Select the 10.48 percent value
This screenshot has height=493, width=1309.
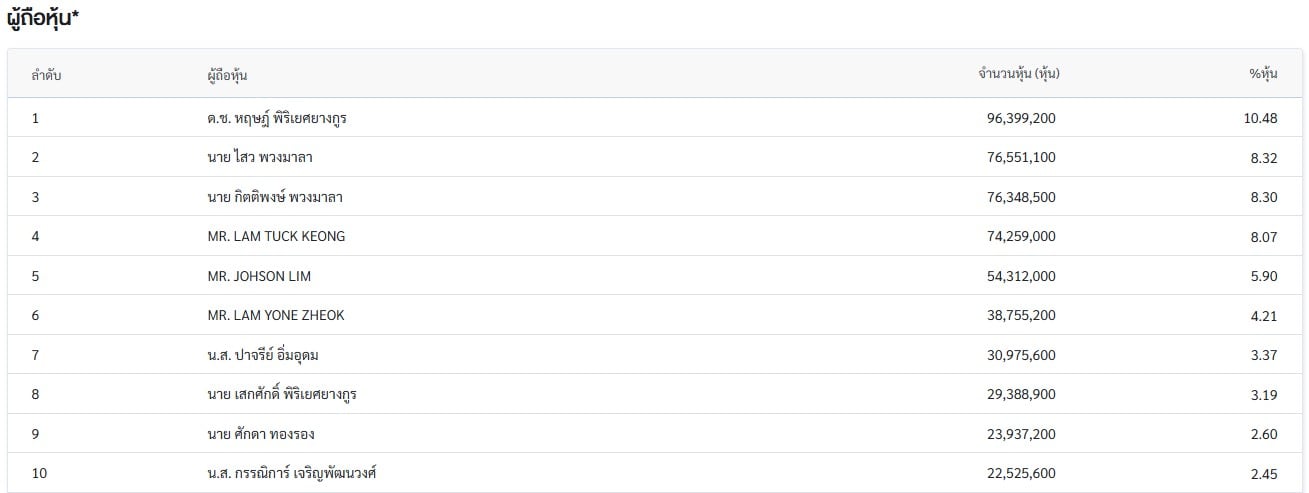click(x=1260, y=118)
